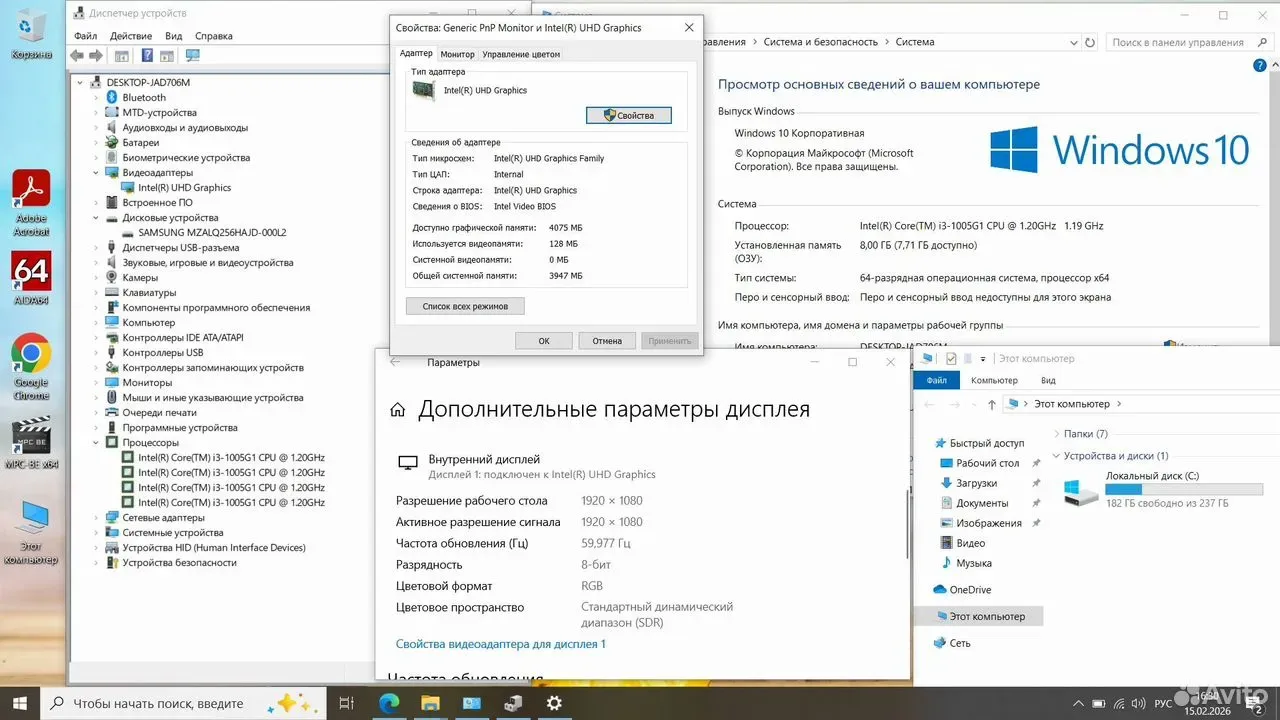Click the Local Disk C: usage bar
Screen dimensions: 1280x720
1184,490
